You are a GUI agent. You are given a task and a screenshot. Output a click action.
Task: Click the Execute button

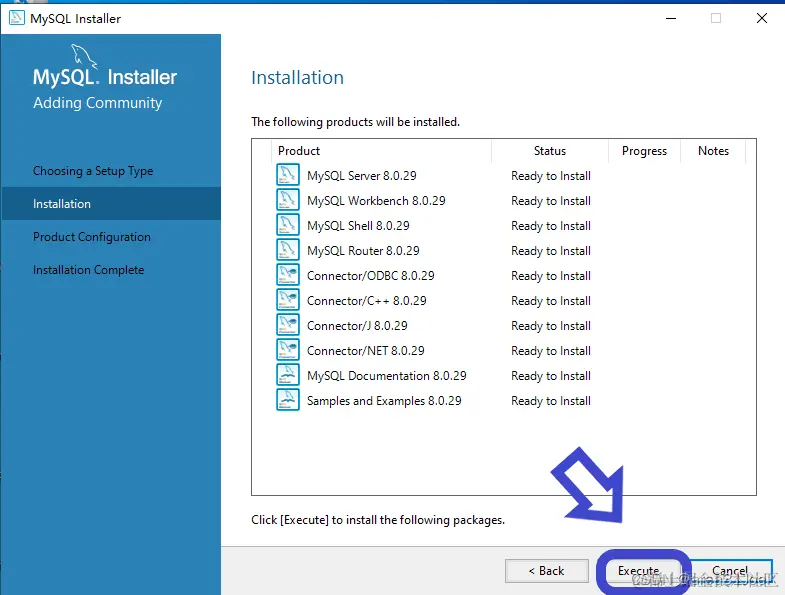click(x=644, y=571)
